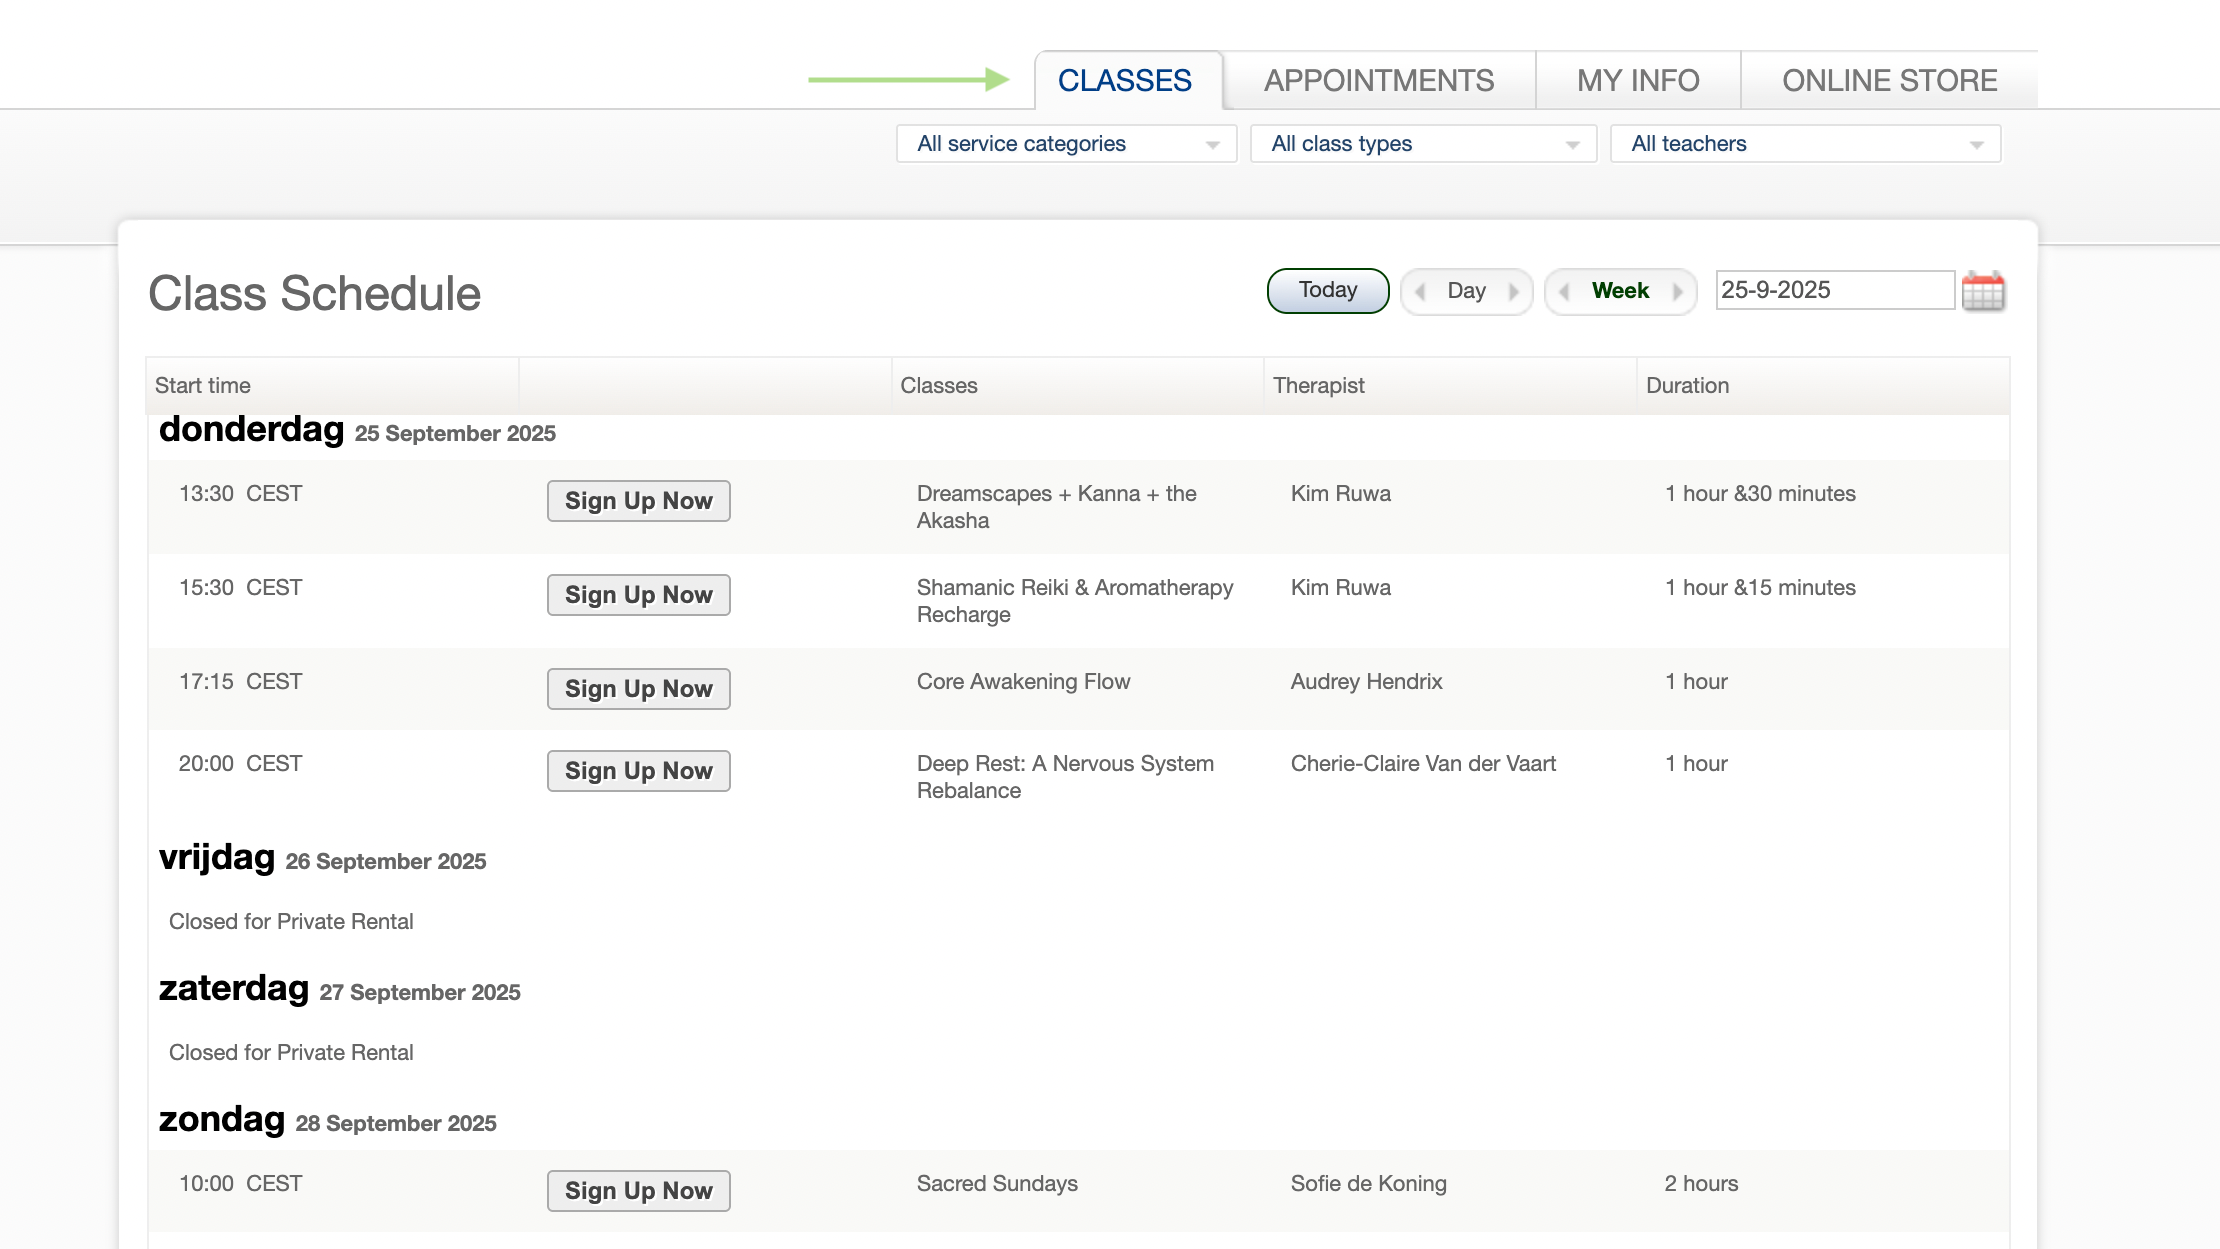This screenshot has width=2220, height=1249.
Task: Sign up for Sacred Sundays class
Action: 638,1191
